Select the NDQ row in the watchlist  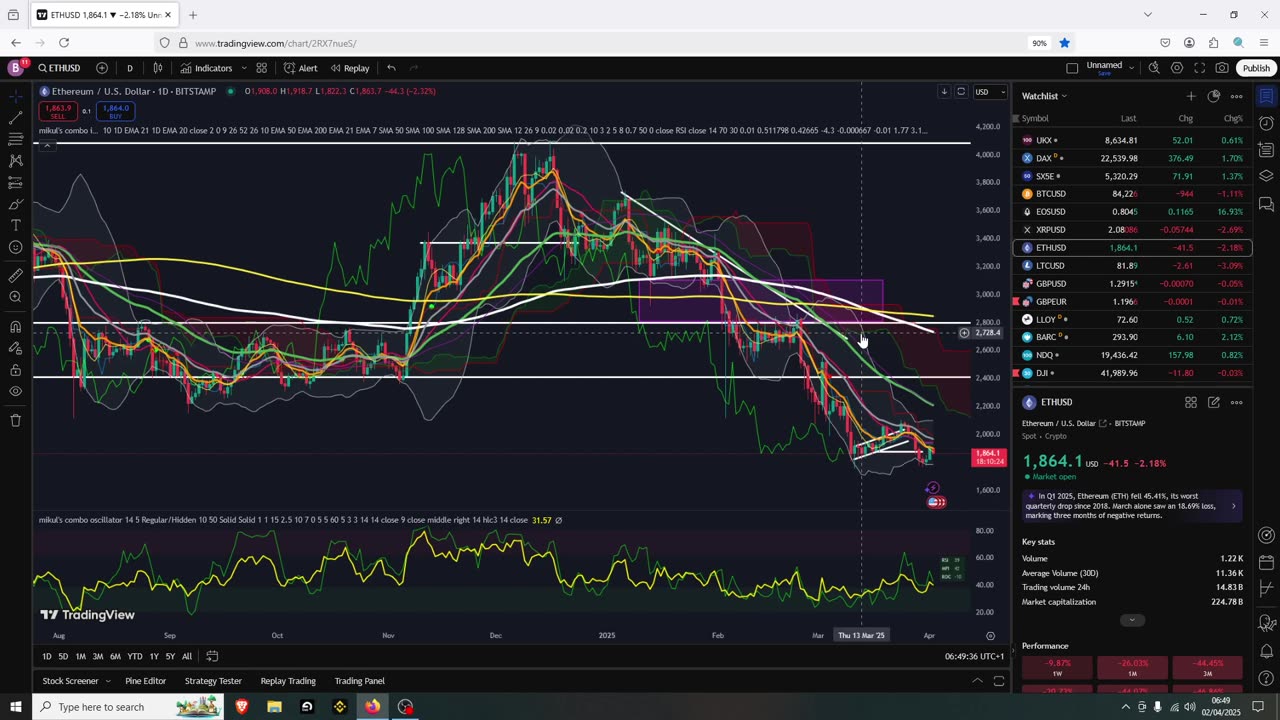(x=1132, y=355)
